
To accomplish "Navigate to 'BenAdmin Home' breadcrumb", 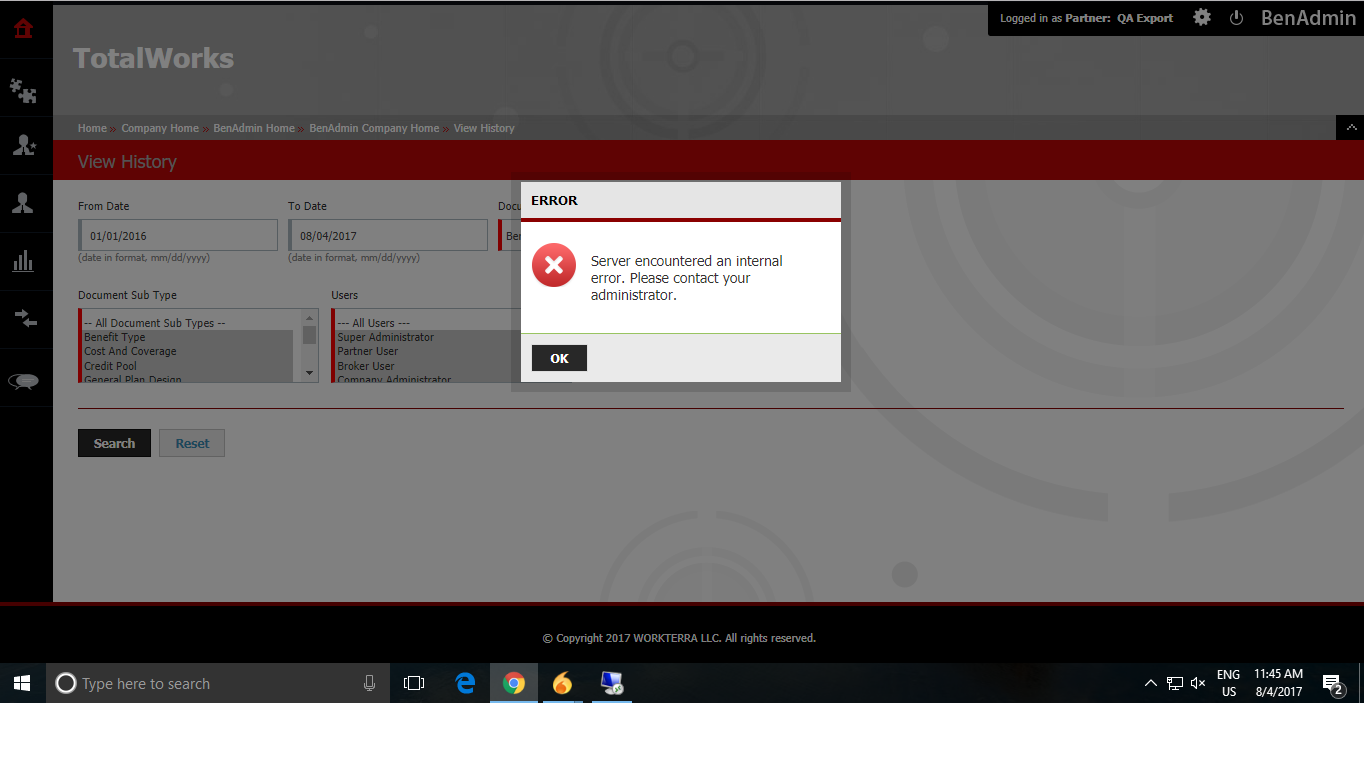I will pos(253,128).
